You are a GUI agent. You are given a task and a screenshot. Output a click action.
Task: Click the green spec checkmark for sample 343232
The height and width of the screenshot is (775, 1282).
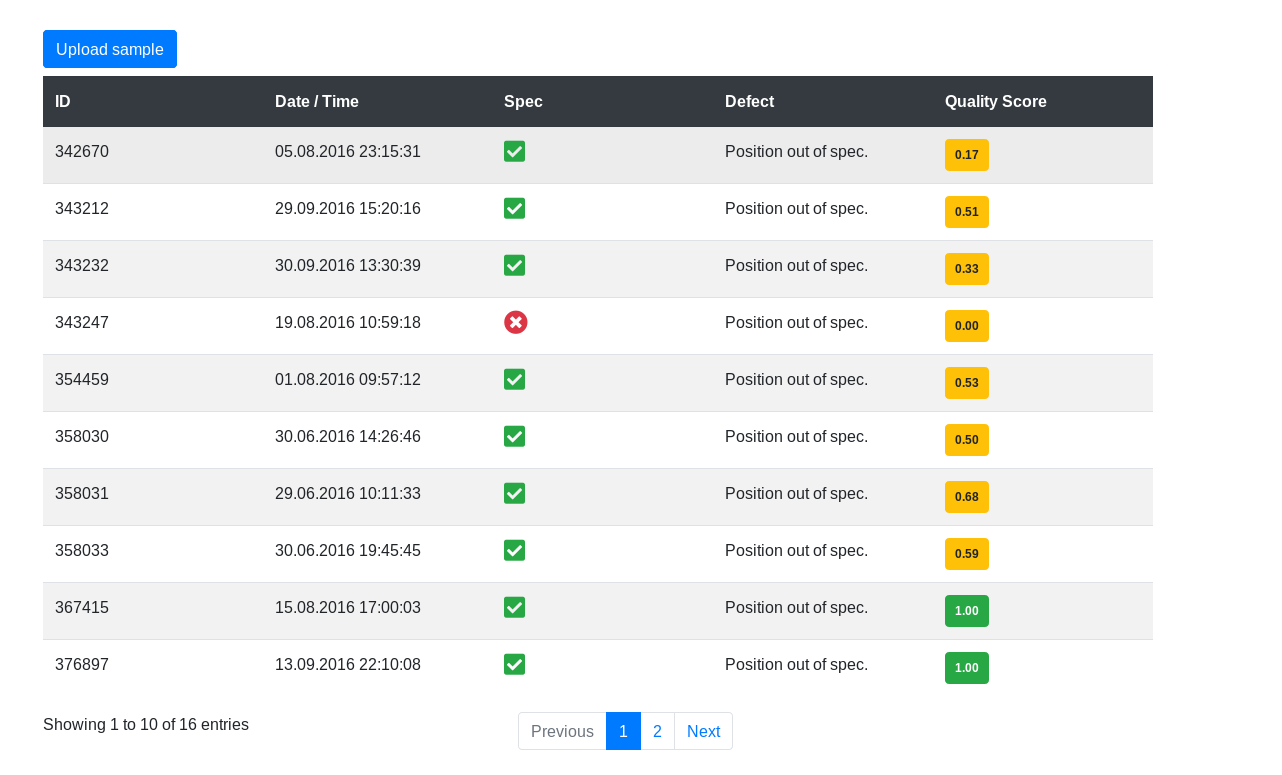tap(515, 266)
